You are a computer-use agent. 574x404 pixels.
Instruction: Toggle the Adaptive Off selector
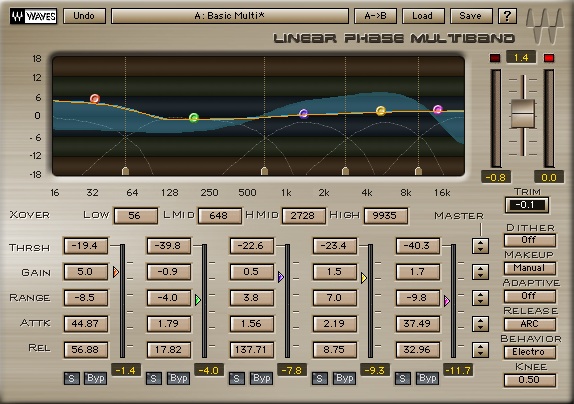(x=530, y=296)
